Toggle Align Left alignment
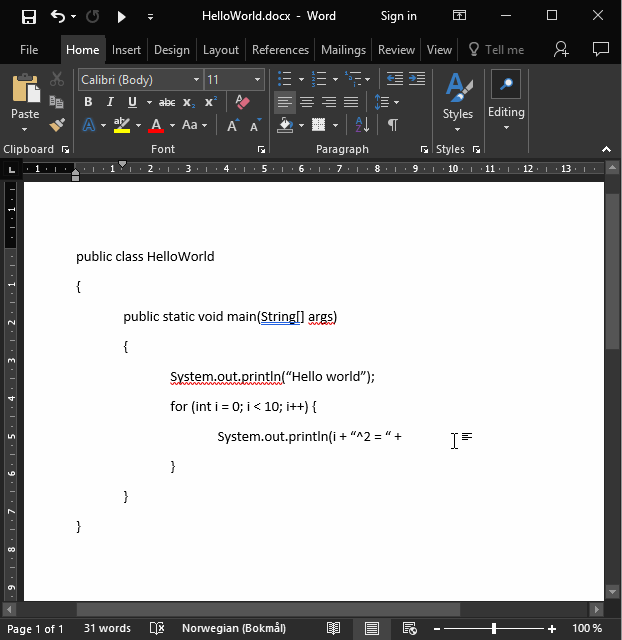 (284, 102)
